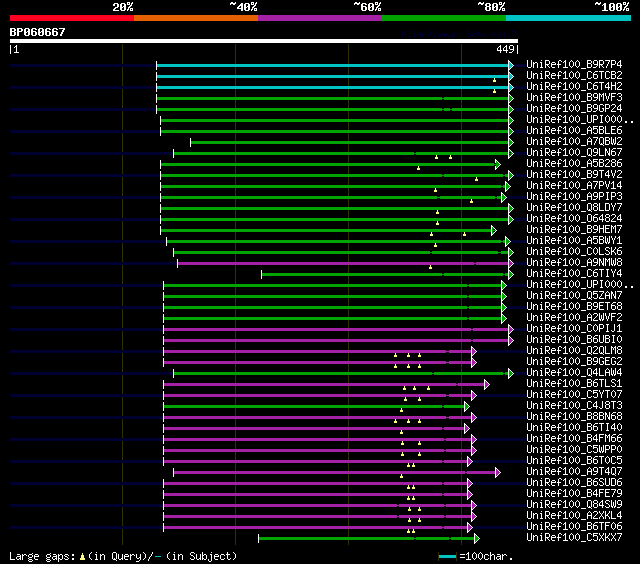Select the UniRef100_A9NMW8 label

coord(574,263)
